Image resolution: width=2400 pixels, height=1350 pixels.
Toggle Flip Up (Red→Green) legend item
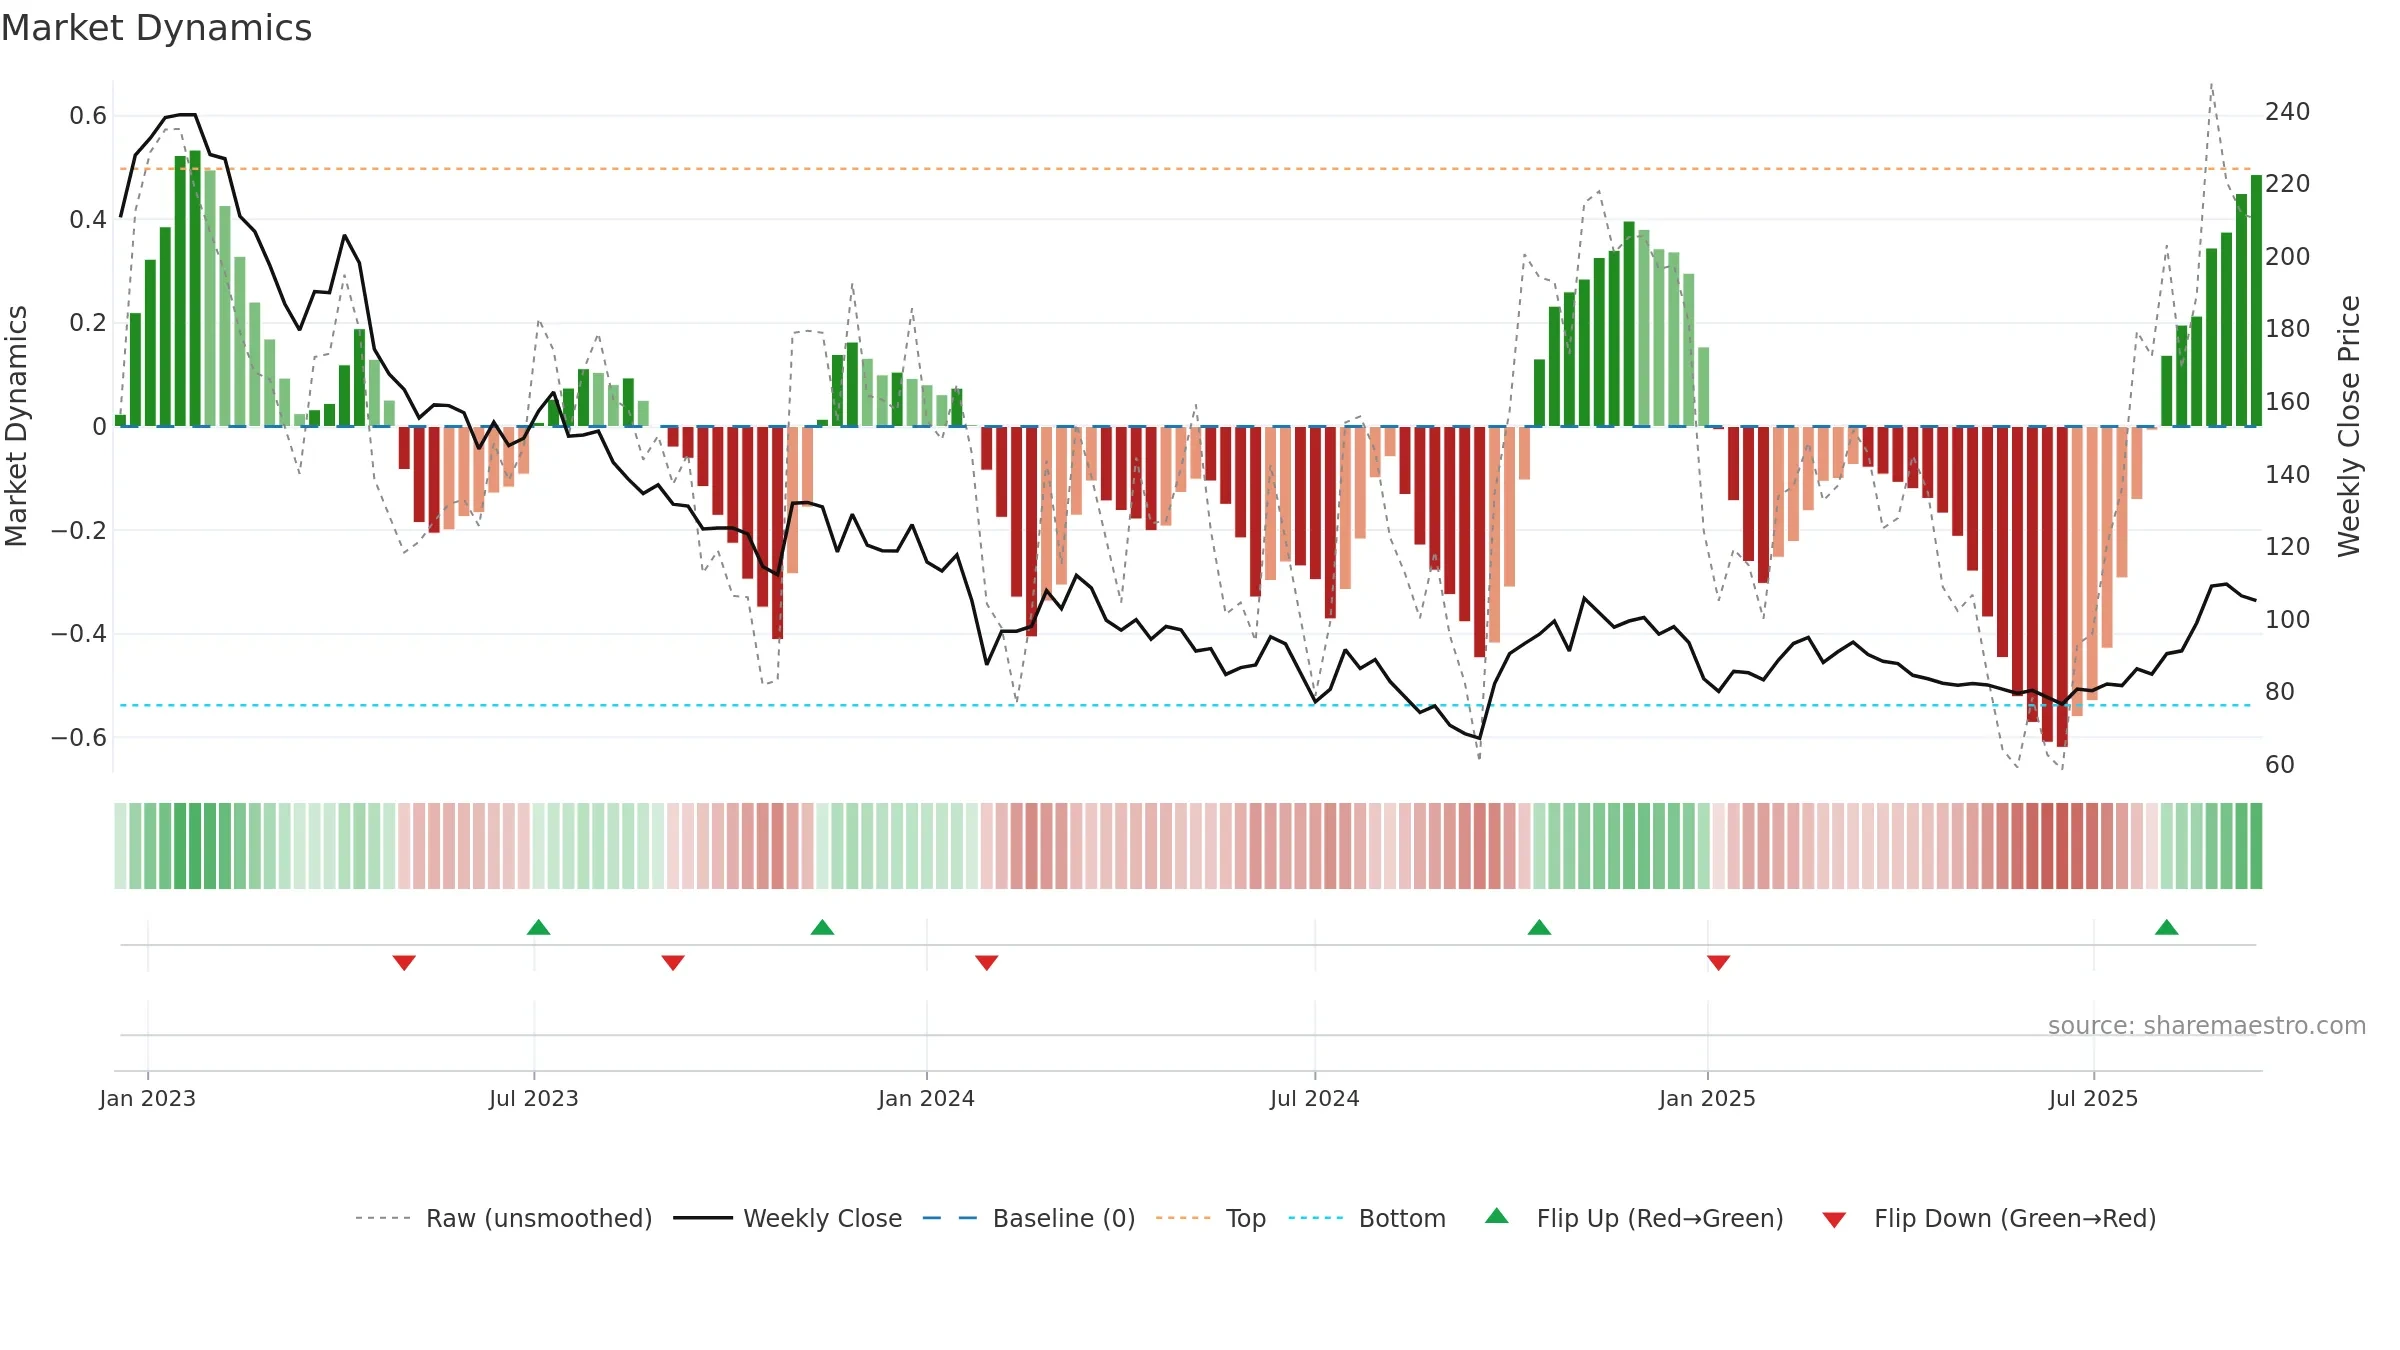click(x=1634, y=1218)
